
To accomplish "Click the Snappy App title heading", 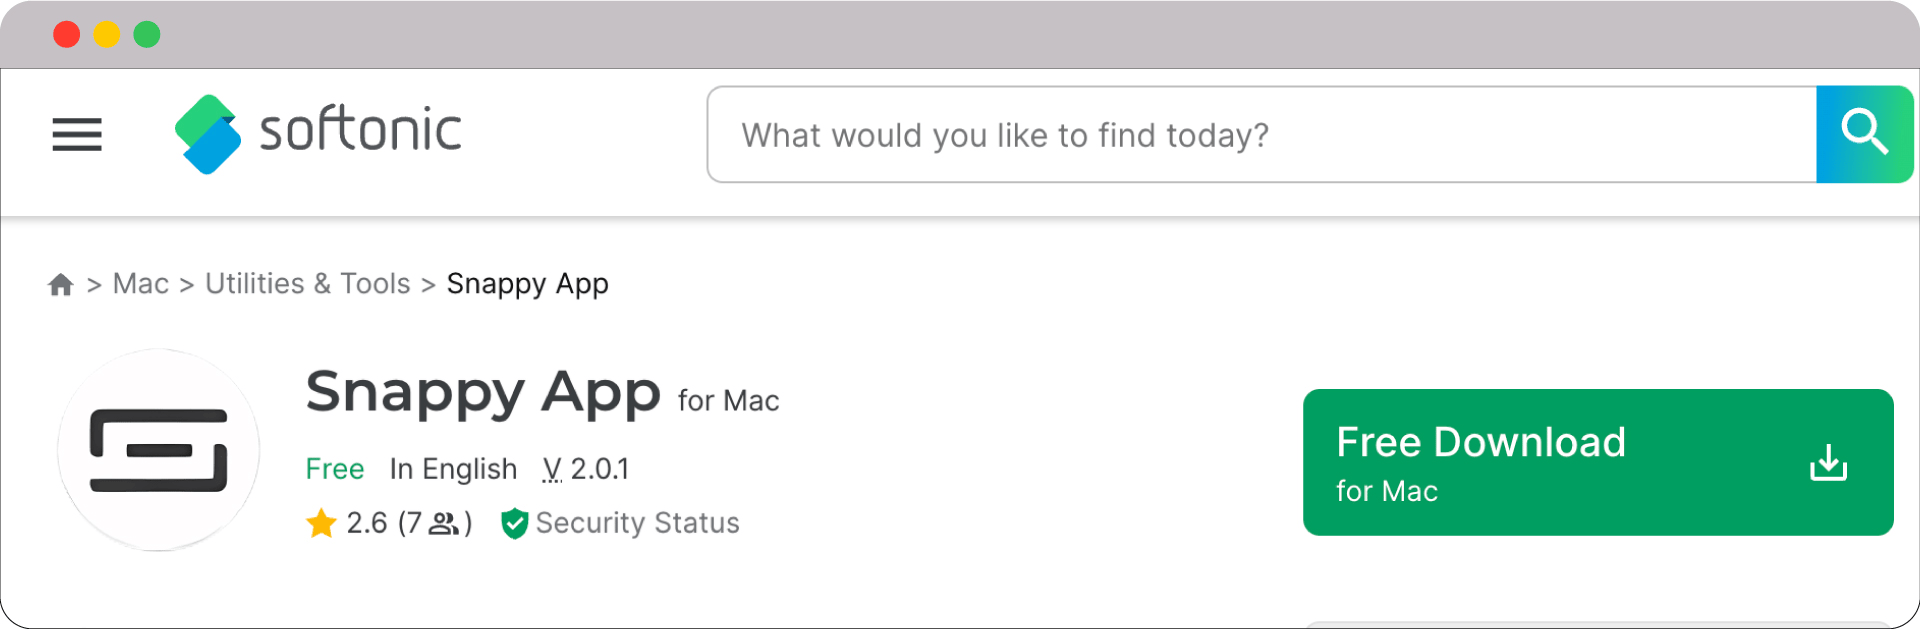I will 483,392.
